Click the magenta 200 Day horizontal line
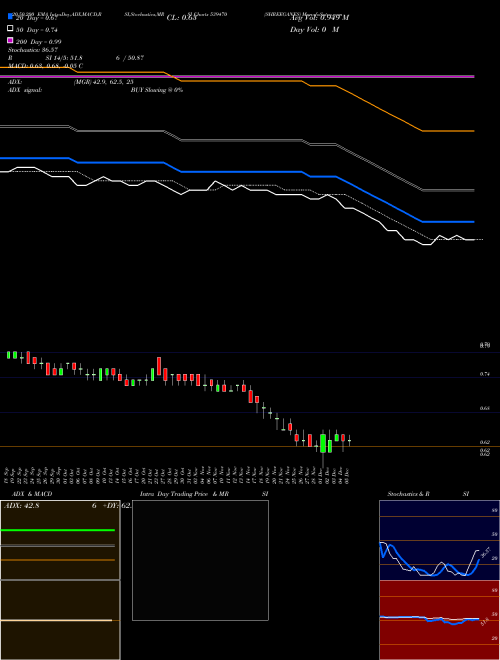The image size is (500, 660). point(237,76)
